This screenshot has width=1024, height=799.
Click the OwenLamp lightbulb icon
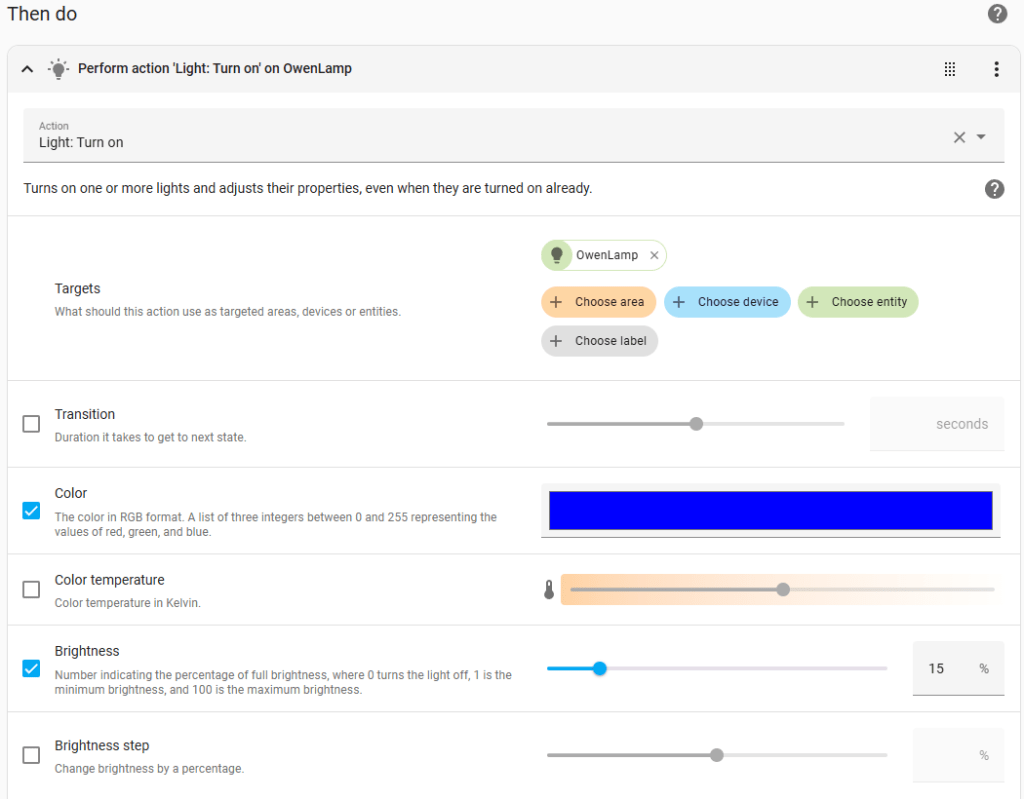coord(557,255)
